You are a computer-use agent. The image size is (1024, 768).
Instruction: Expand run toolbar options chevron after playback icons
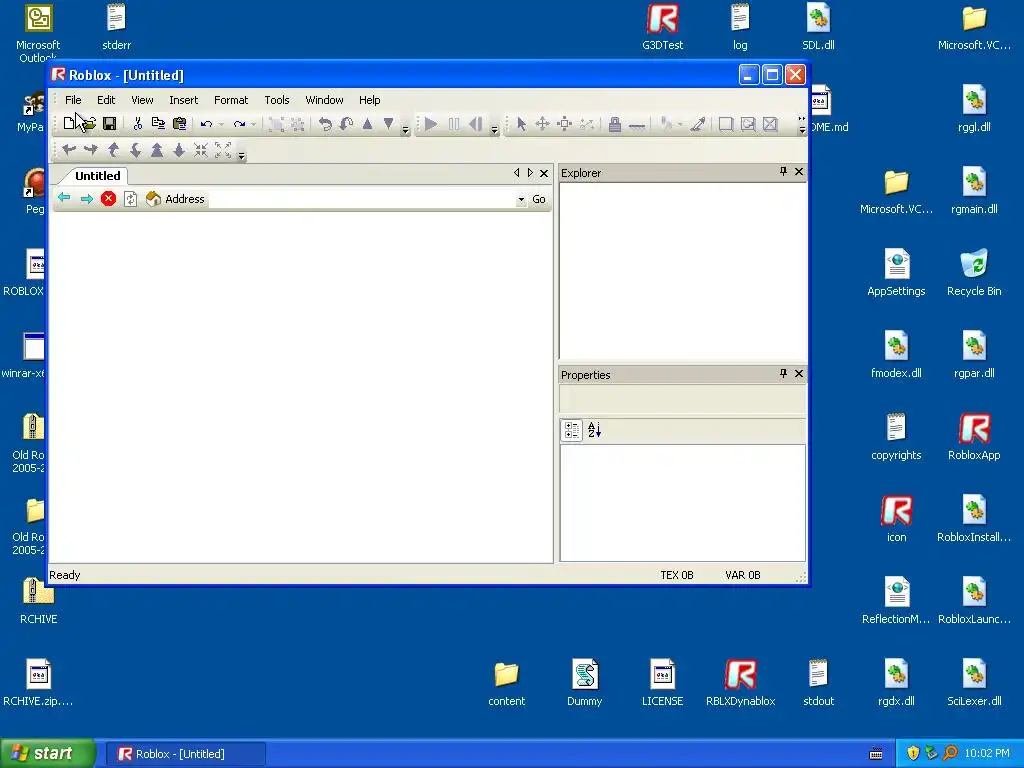(494, 129)
